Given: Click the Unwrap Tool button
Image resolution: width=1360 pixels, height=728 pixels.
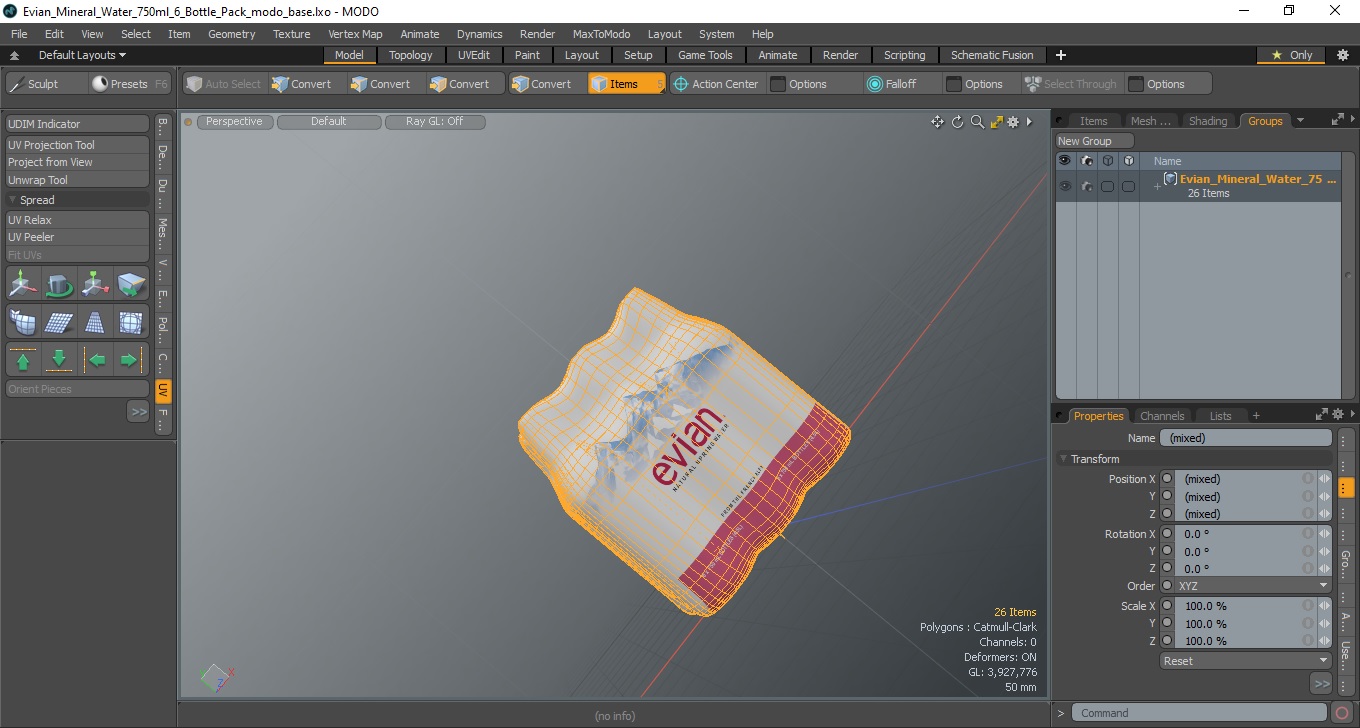Looking at the screenshot, I should pyautogui.click(x=77, y=180).
